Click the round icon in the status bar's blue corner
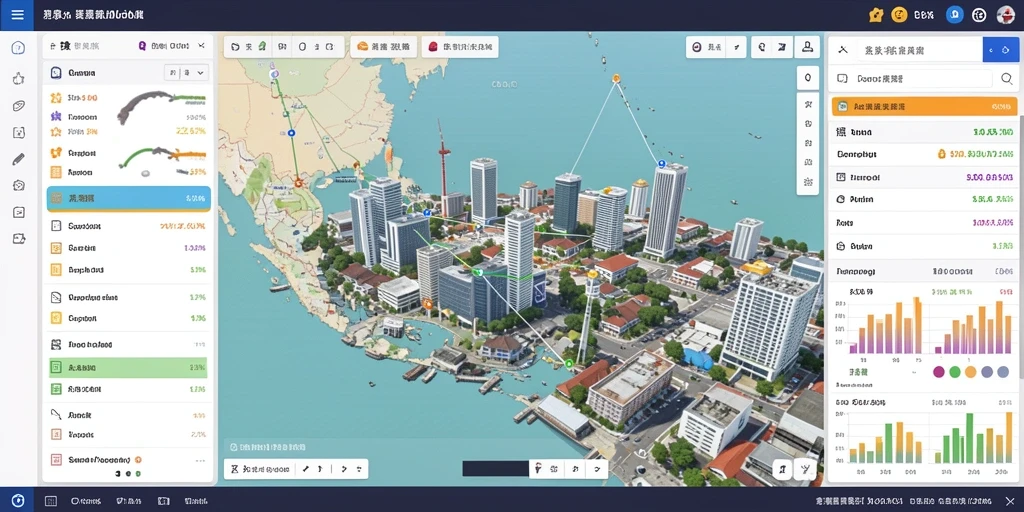Screen dimensions: 1024x512 pos(18,500)
